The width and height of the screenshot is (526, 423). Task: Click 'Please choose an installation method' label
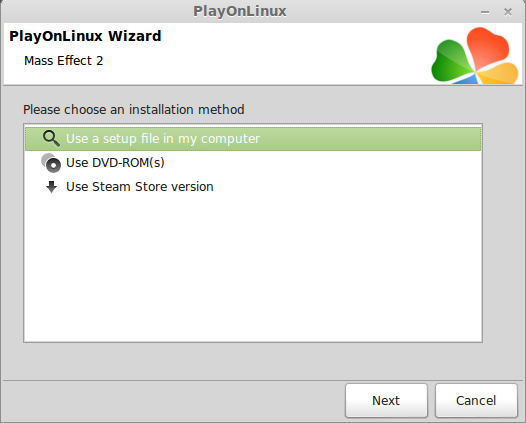[134, 110]
